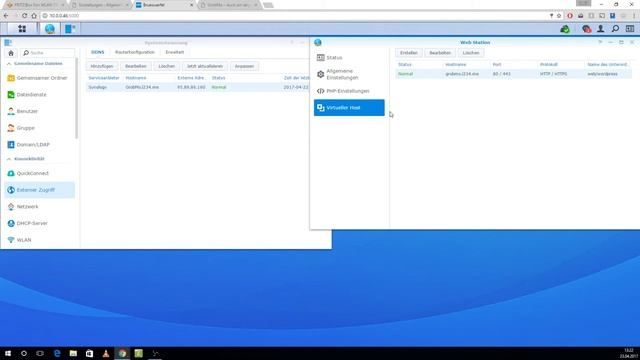Click the DHCP-Server icon
Viewport: 640px width, 360px height.
pos(11,223)
